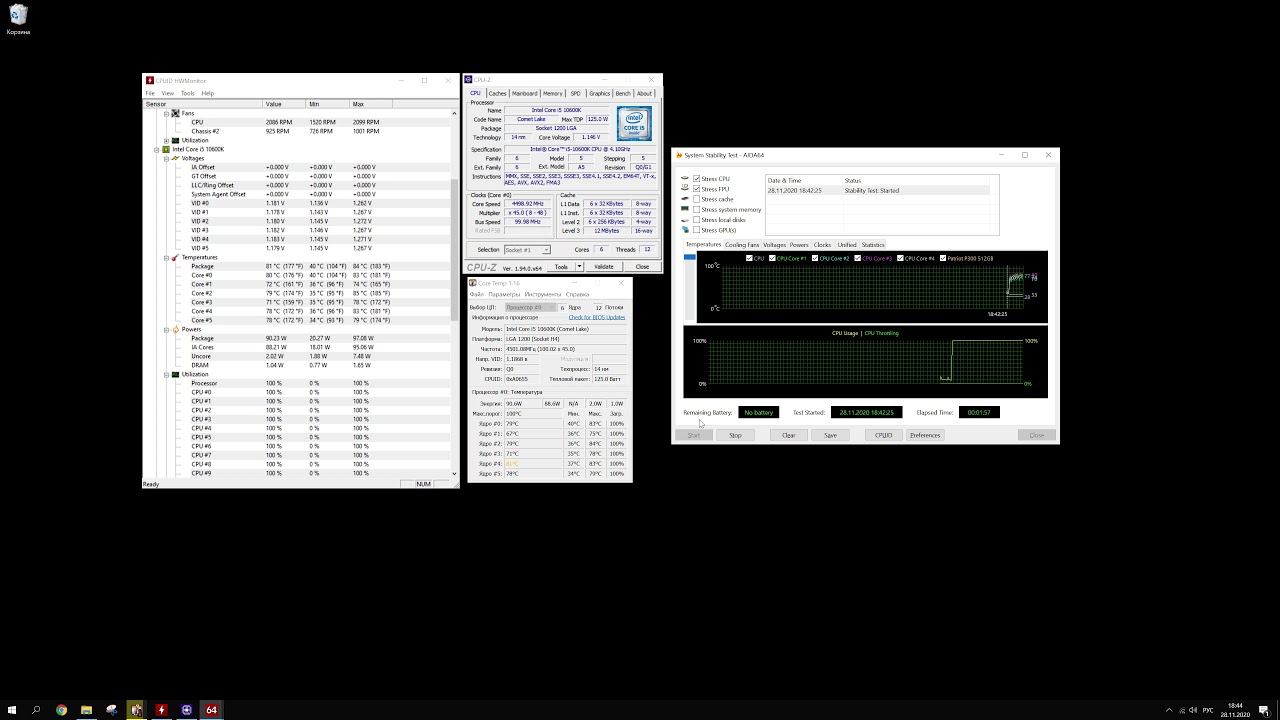Click the Powers flame icon in HWMonitor
The image size is (1280, 720).
175,329
